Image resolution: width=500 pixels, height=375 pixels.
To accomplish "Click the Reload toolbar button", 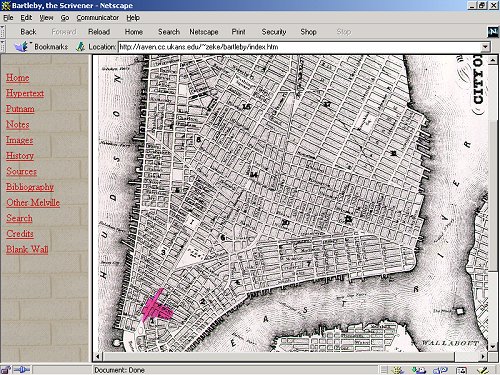I will (x=99, y=32).
